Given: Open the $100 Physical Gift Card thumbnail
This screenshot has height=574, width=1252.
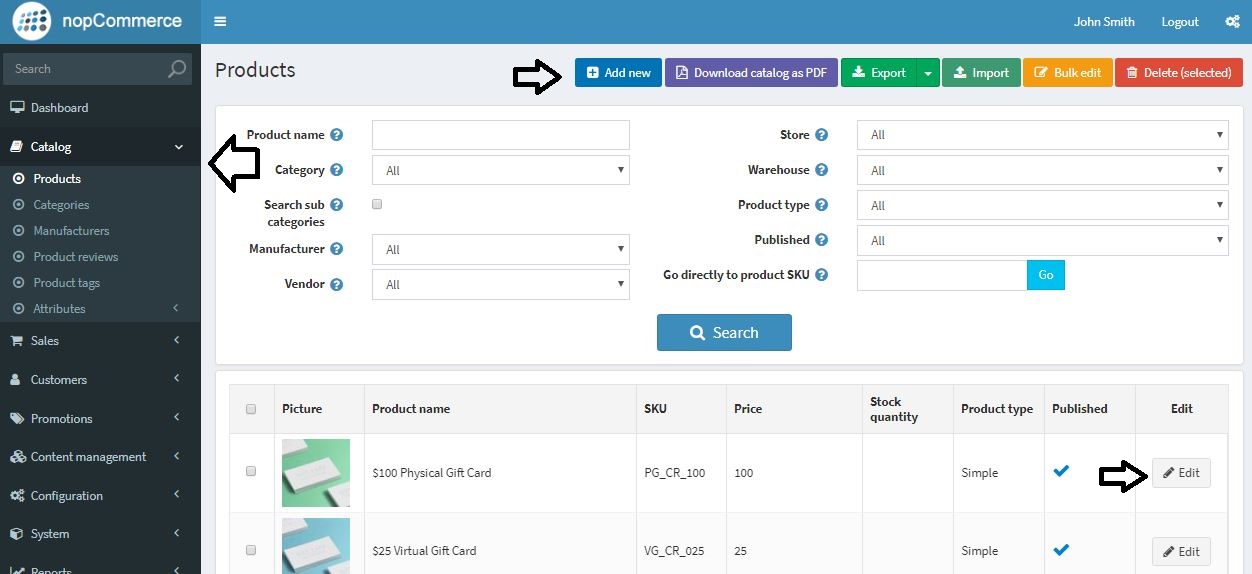Looking at the screenshot, I should pos(316,473).
